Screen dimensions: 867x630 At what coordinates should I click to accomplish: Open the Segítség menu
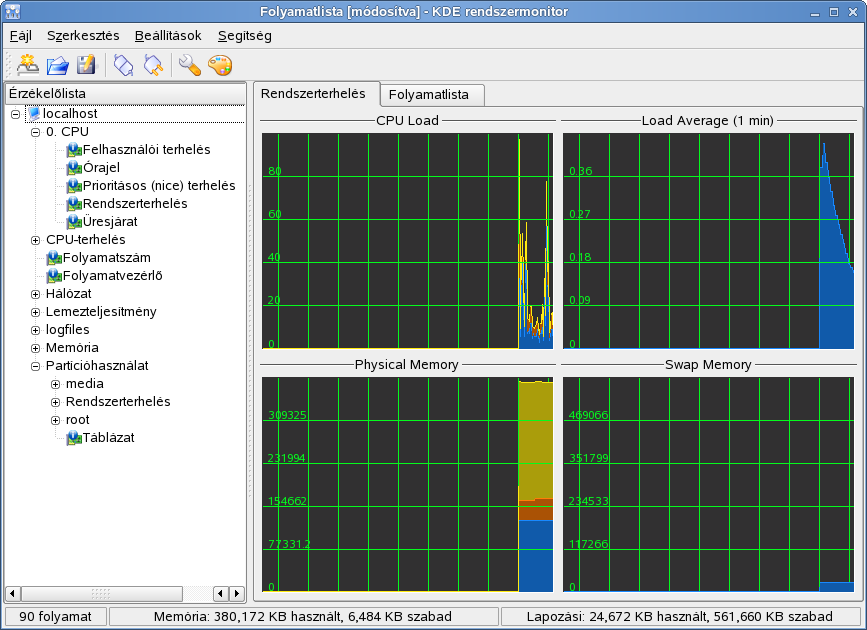[244, 36]
